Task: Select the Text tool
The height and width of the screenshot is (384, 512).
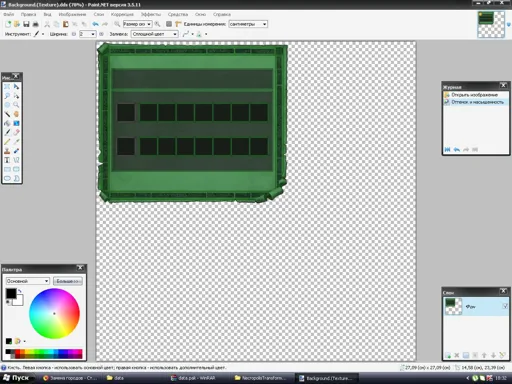Action: click(7, 160)
